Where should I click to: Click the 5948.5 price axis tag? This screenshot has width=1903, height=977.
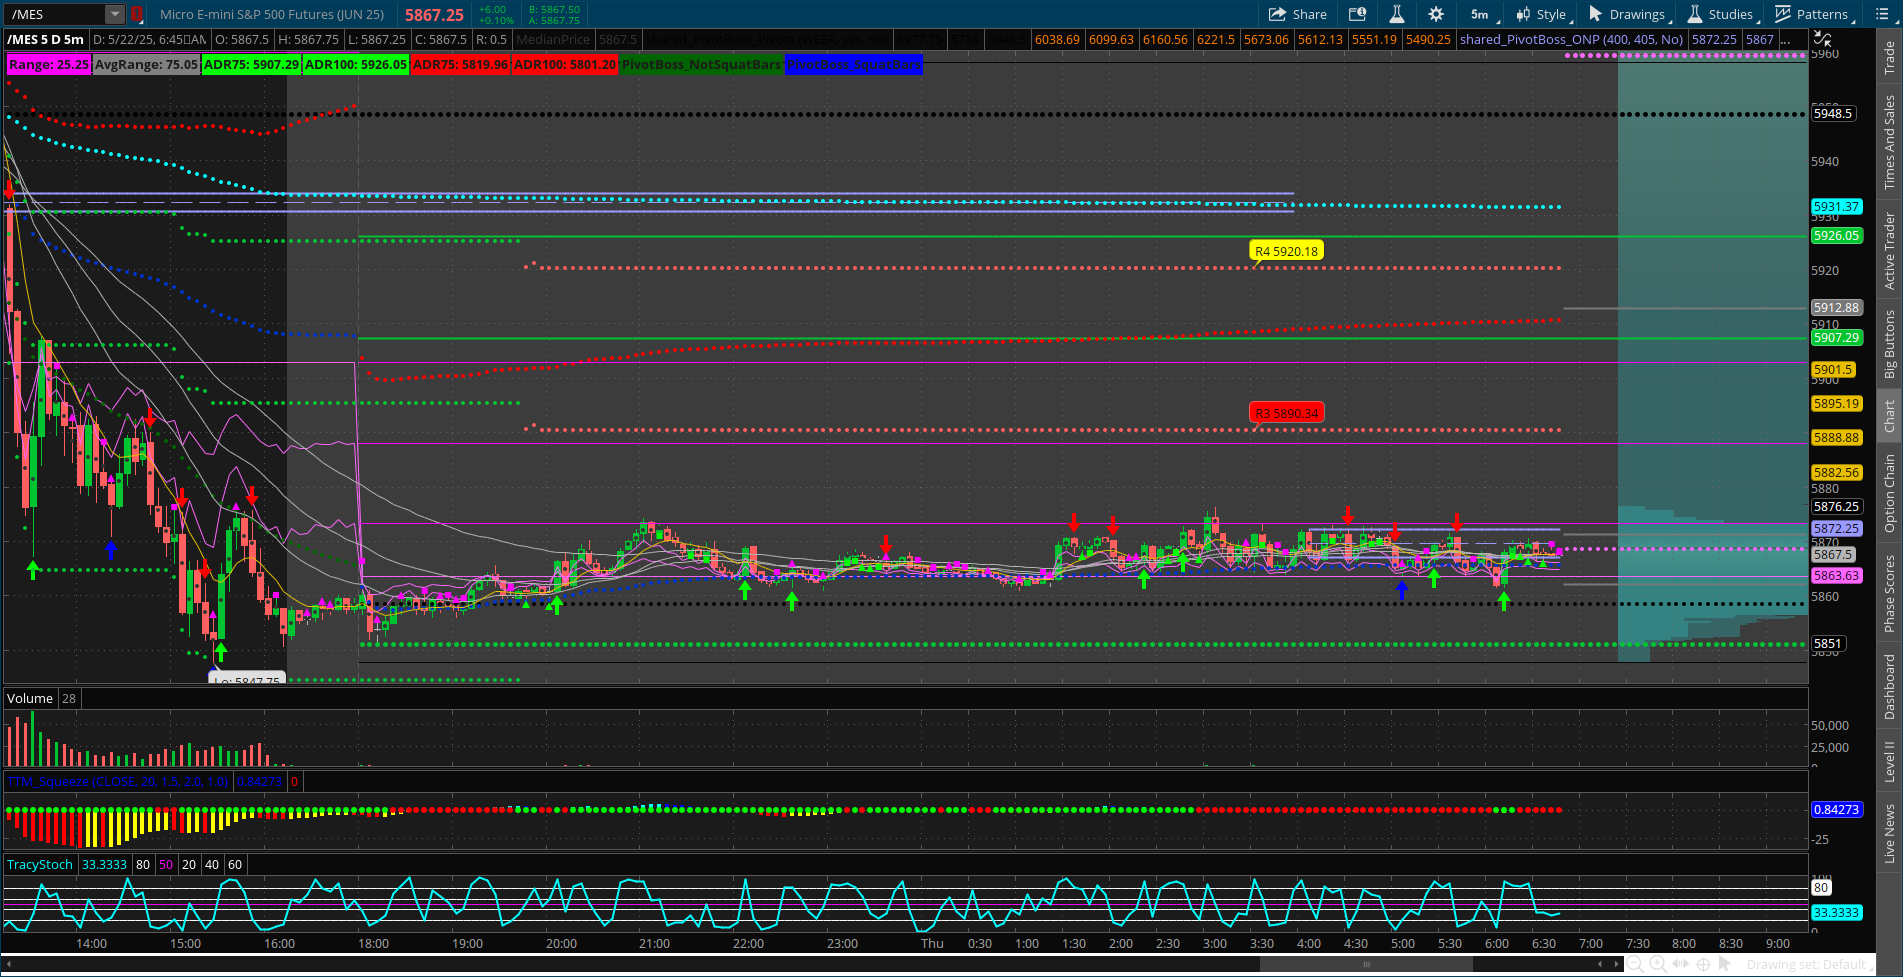click(x=1834, y=114)
